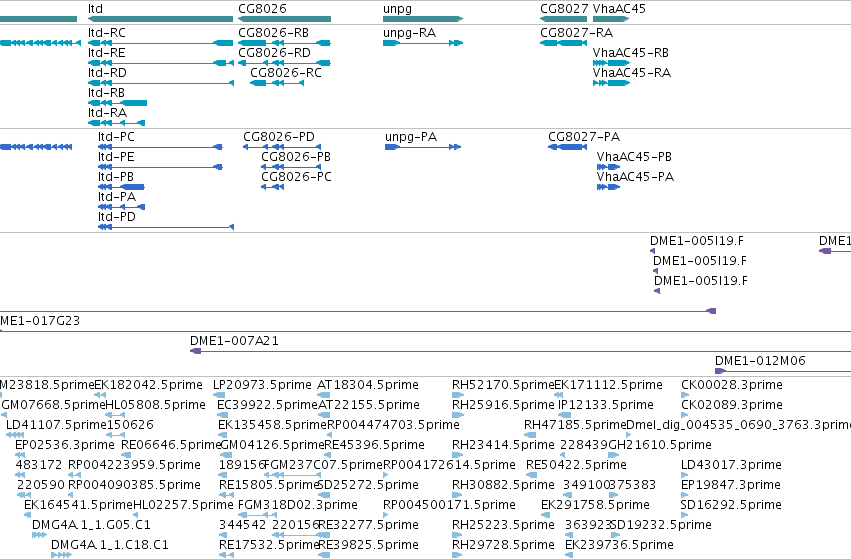This screenshot has height=560, width=851.
Task: Click the ltd-RA transcript label
Action: tap(107, 113)
